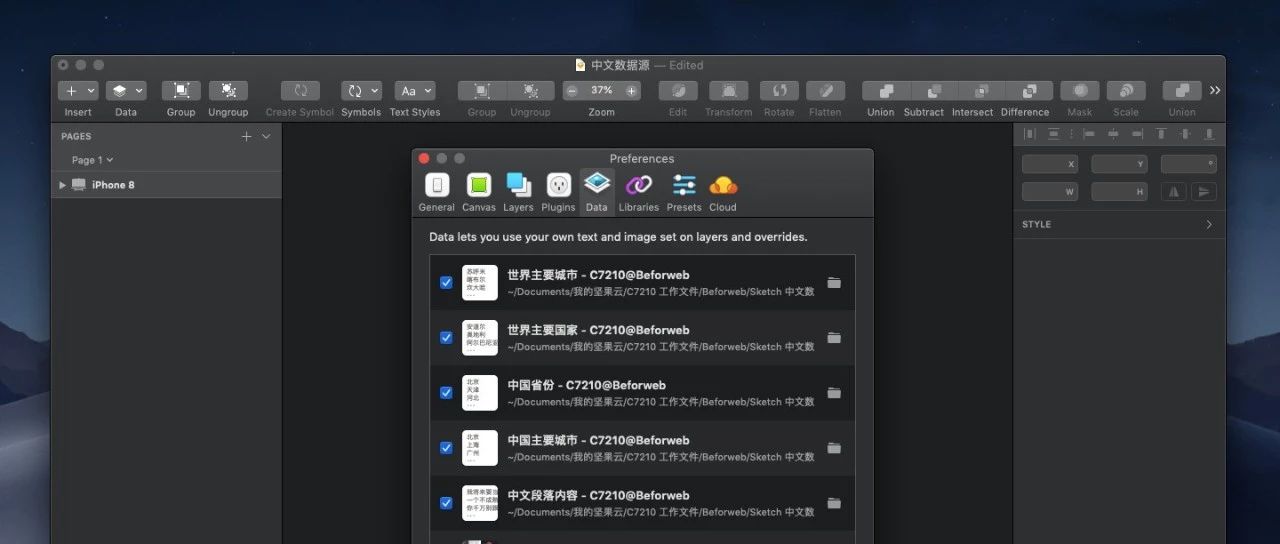1280x544 pixels.
Task: Reveal 中文段落内容 folder in Finder
Action: pyautogui.click(x=834, y=503)
